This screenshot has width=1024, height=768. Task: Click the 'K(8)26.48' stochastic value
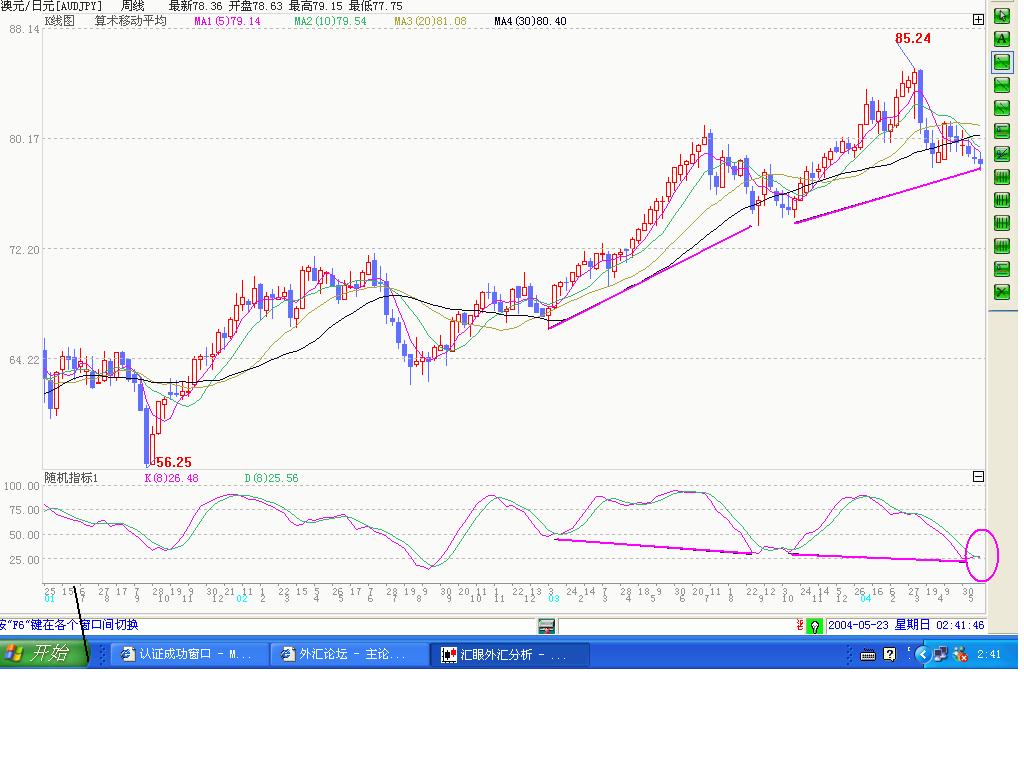tap(171, 478)
